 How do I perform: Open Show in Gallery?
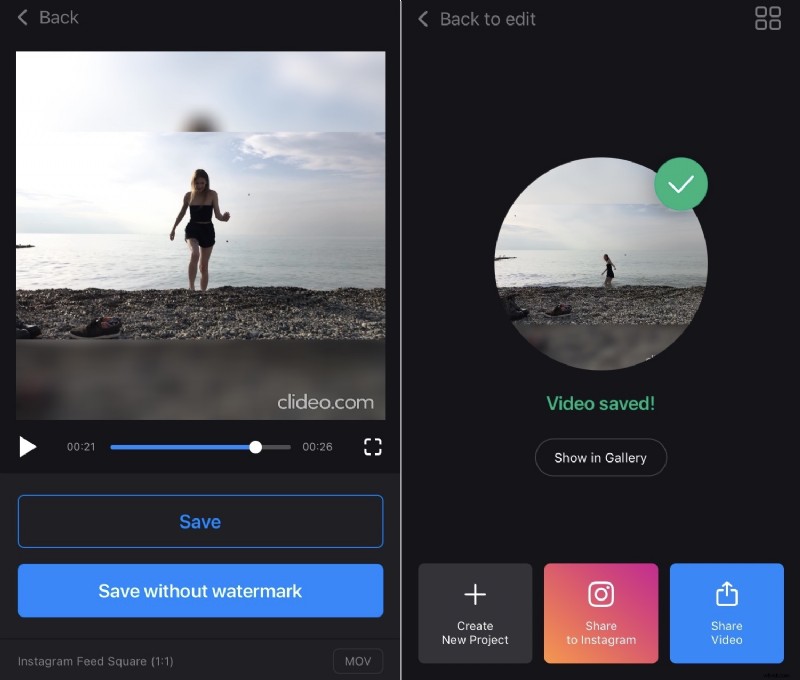(x=600, y=457)
